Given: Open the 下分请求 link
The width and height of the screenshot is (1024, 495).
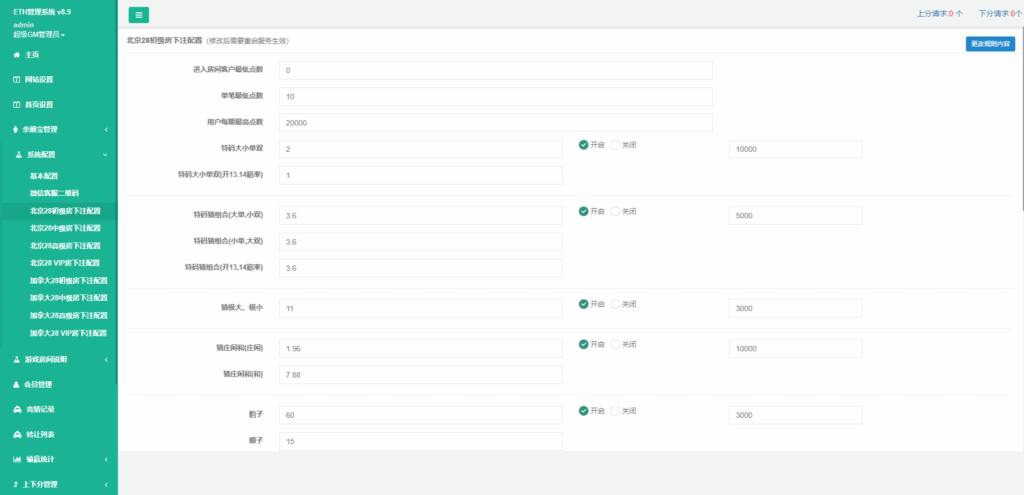Looking at the screenshot, I should 999,14.
